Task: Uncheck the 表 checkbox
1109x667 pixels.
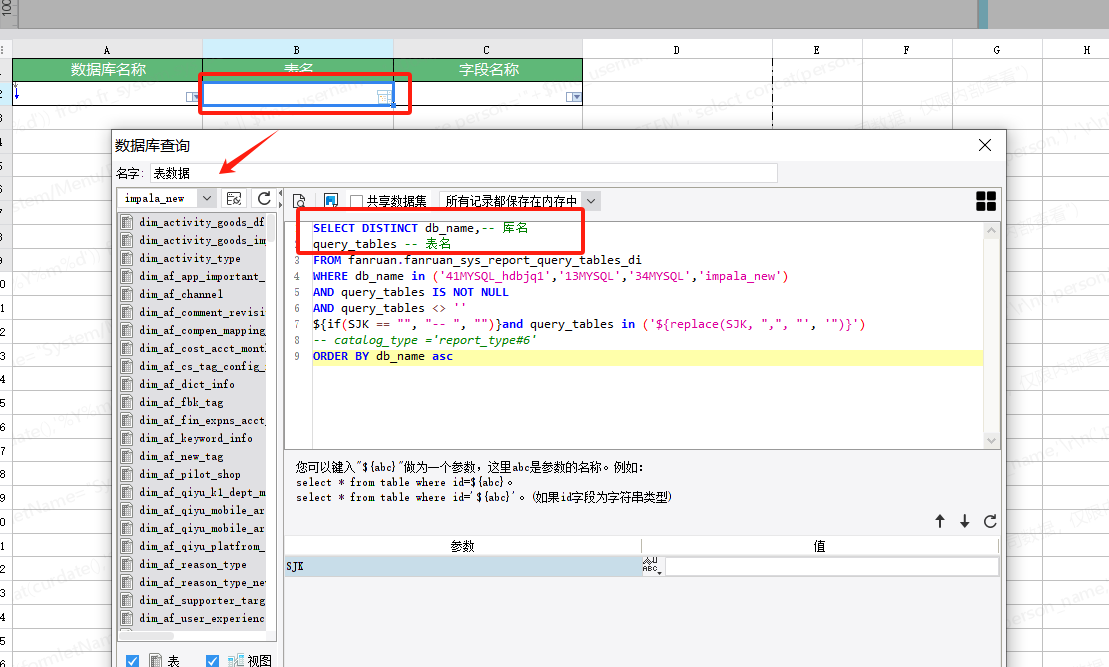Action: tap(132, 661)
